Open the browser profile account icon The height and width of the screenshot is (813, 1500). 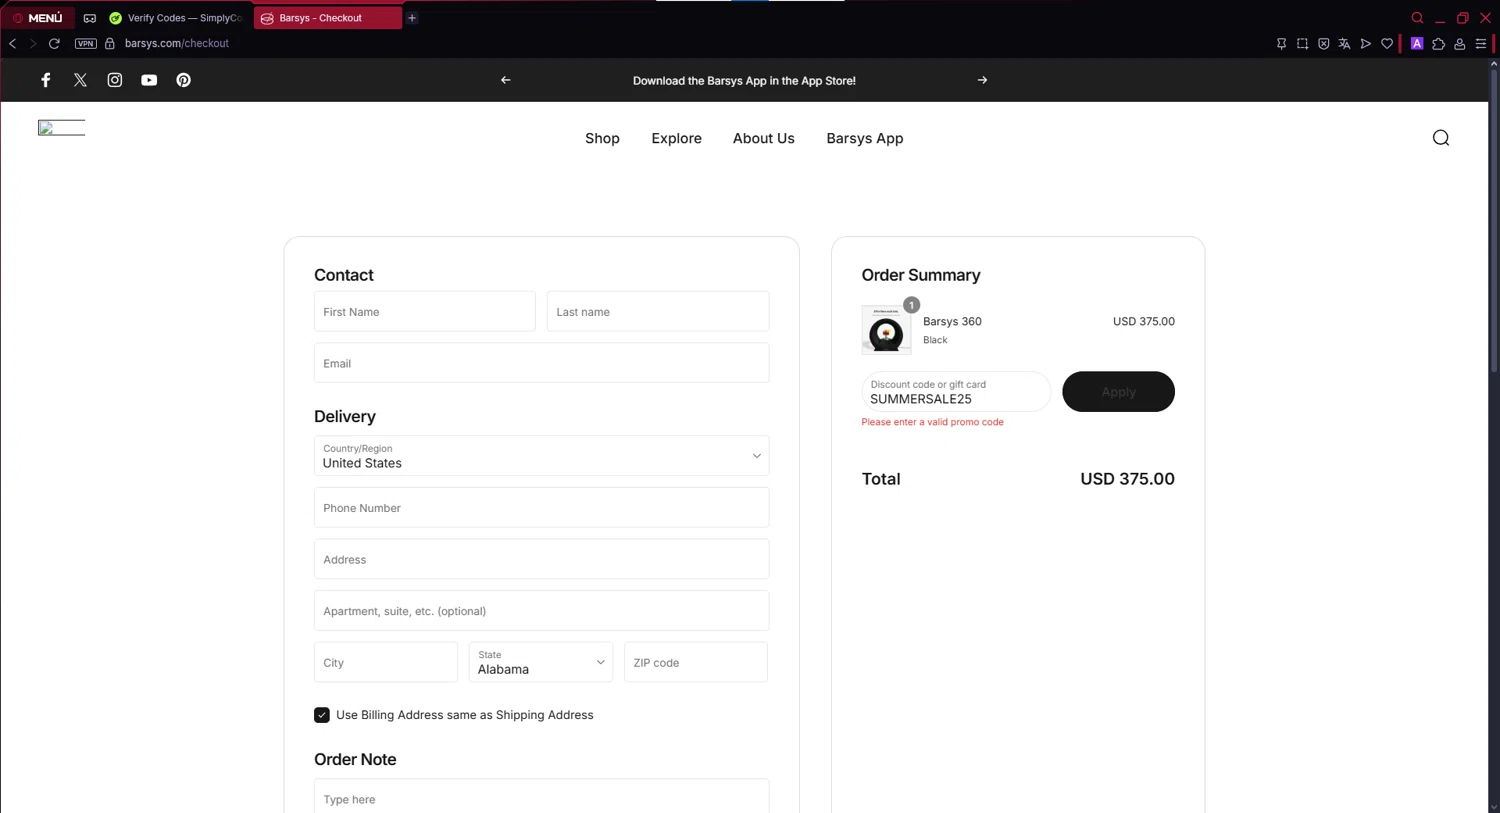(1460, 44)
